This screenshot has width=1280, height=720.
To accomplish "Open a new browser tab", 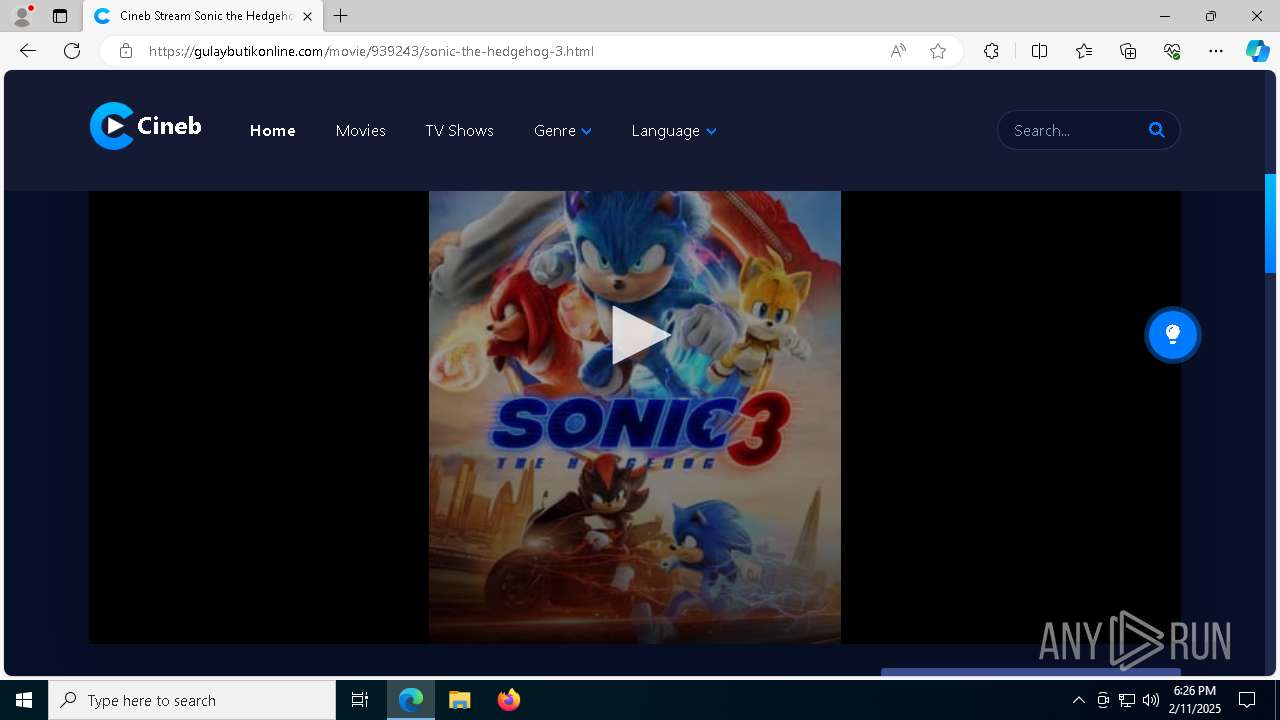I will [x=341, y=16].
